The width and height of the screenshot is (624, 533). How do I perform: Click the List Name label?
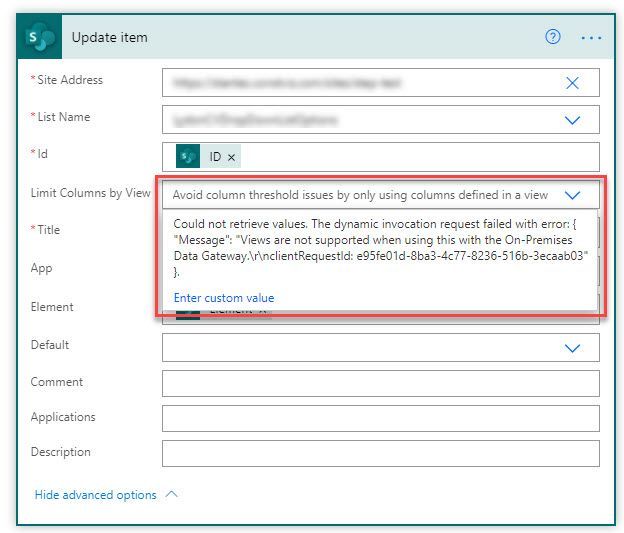coord(64,117)
